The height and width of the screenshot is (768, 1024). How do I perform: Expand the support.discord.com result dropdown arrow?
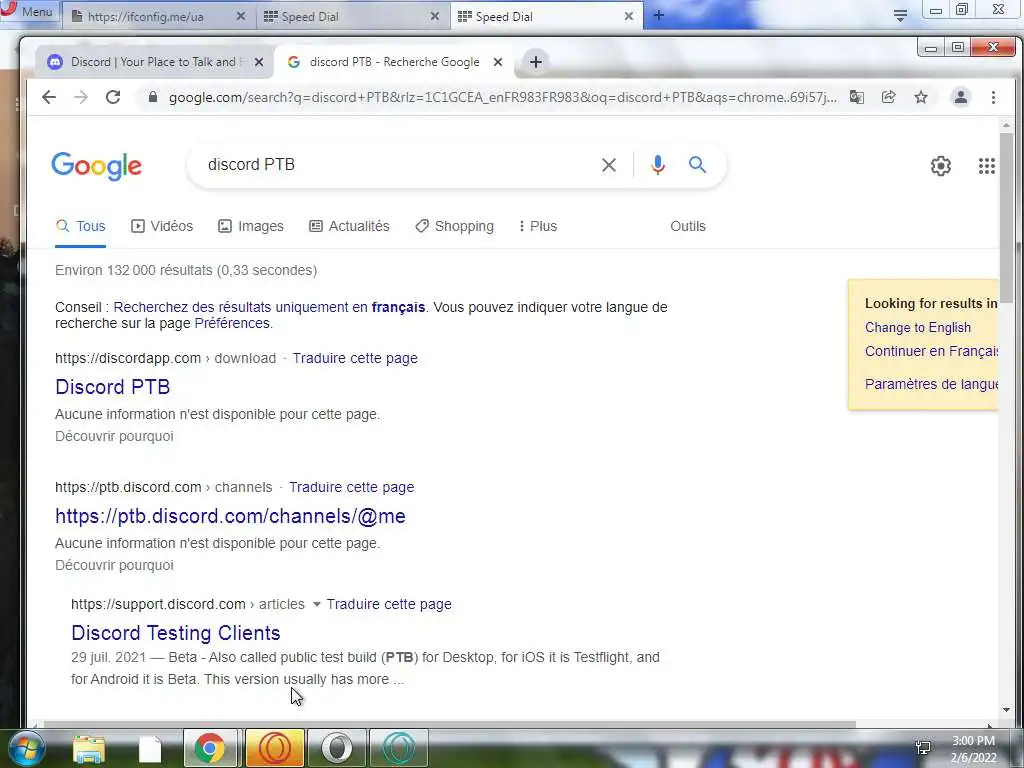(317, 605)
